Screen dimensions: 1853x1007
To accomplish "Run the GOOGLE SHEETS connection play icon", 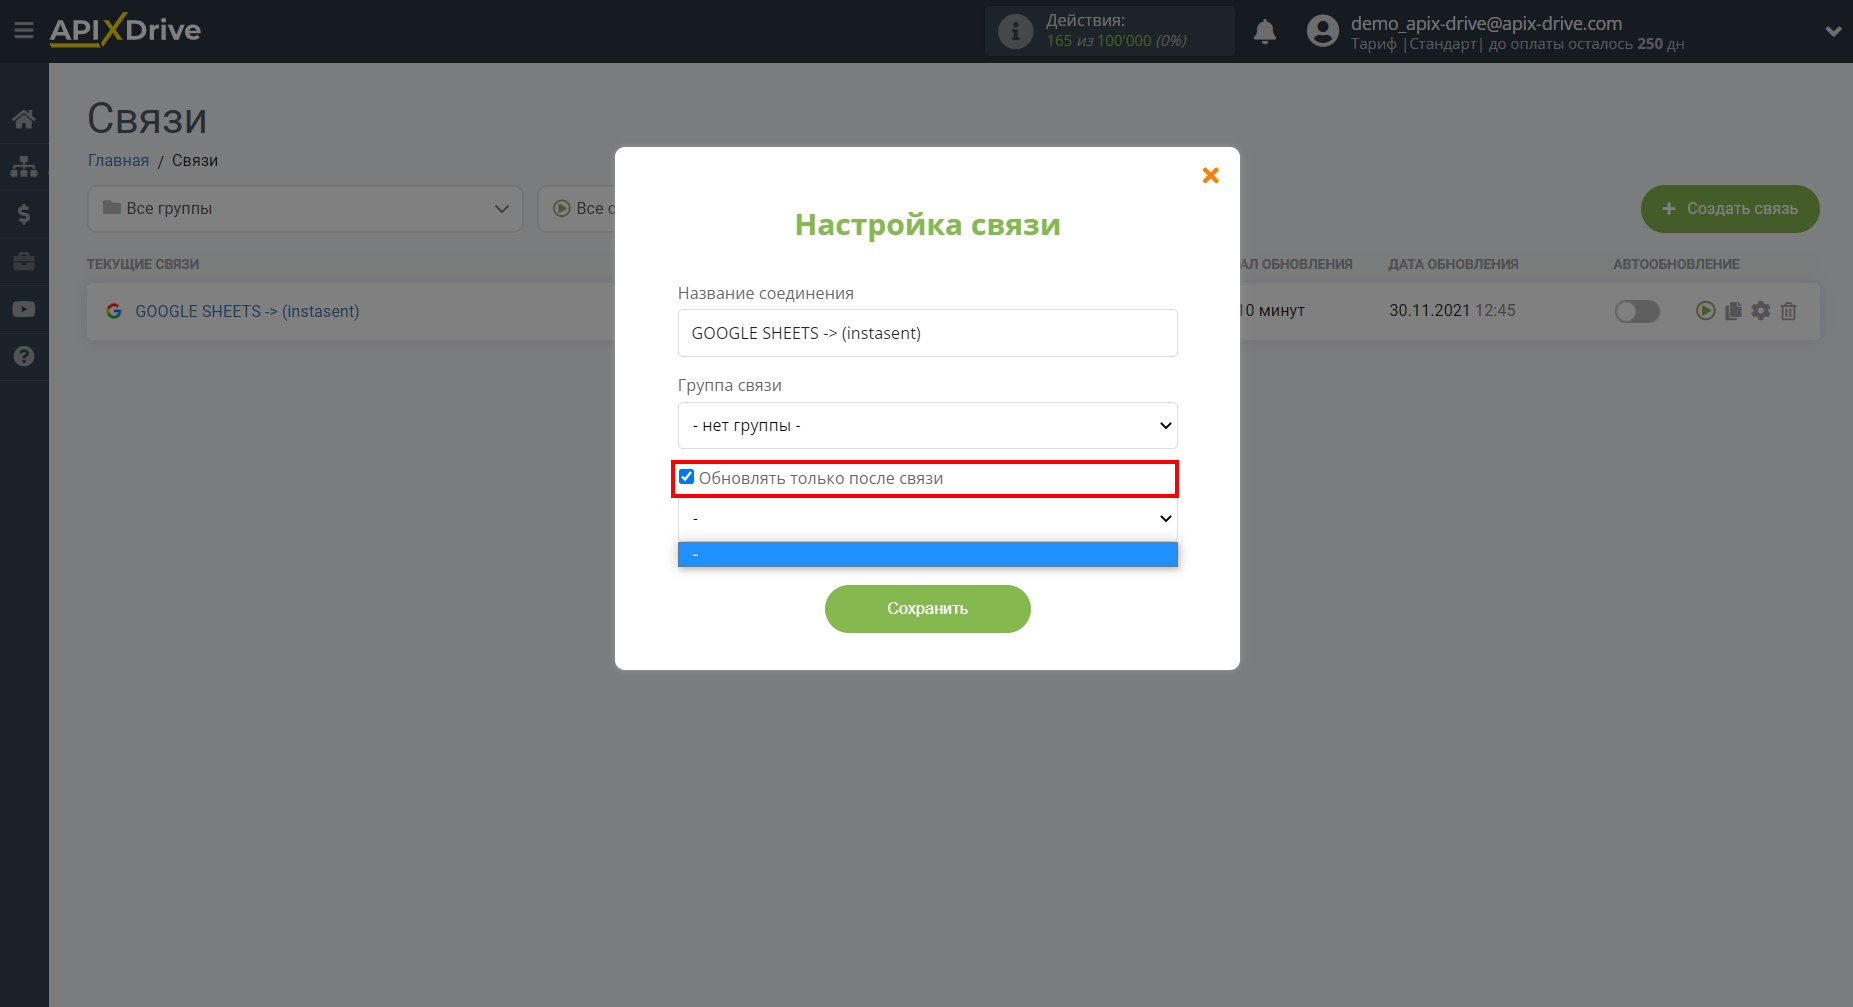I will click(x=1706, y=311).
